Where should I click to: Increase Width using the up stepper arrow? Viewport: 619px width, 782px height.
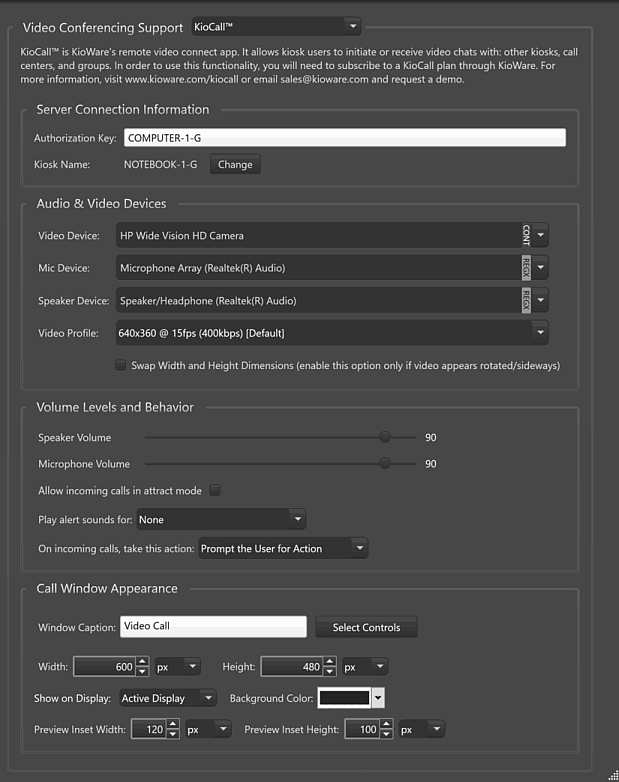143,661
